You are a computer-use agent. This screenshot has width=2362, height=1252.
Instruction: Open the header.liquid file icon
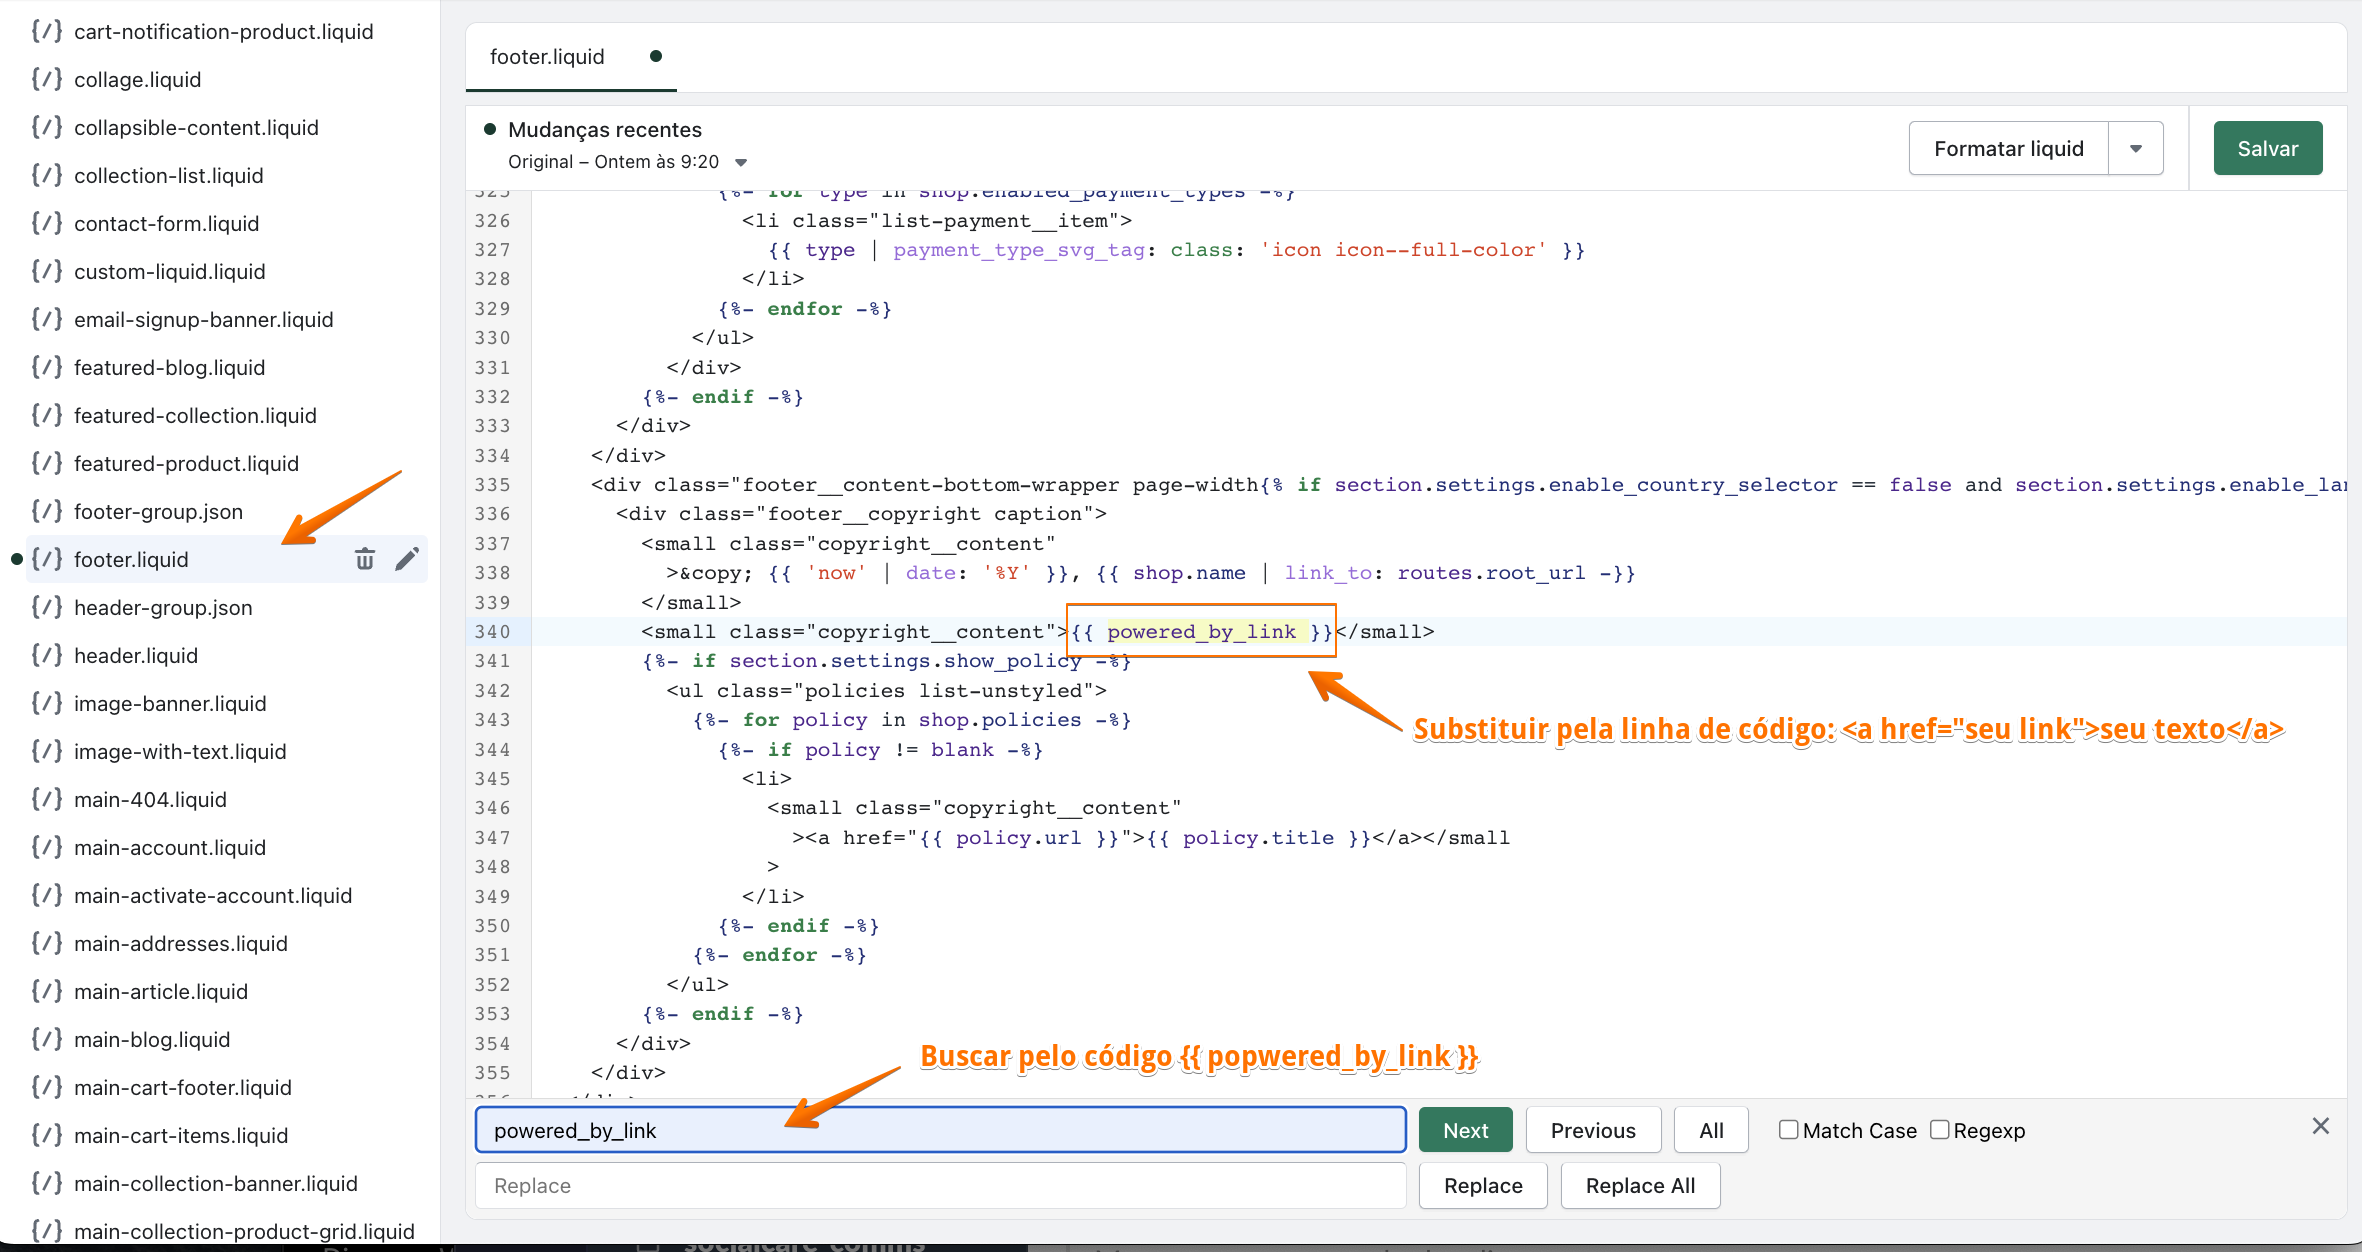(47, 655)
